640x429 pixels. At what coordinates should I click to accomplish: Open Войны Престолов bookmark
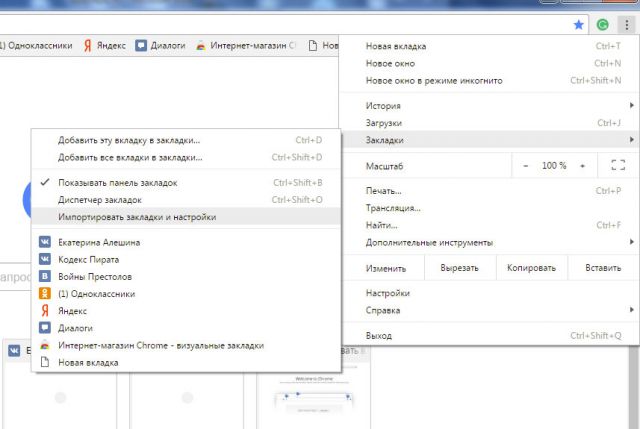(x=186, y=276)
